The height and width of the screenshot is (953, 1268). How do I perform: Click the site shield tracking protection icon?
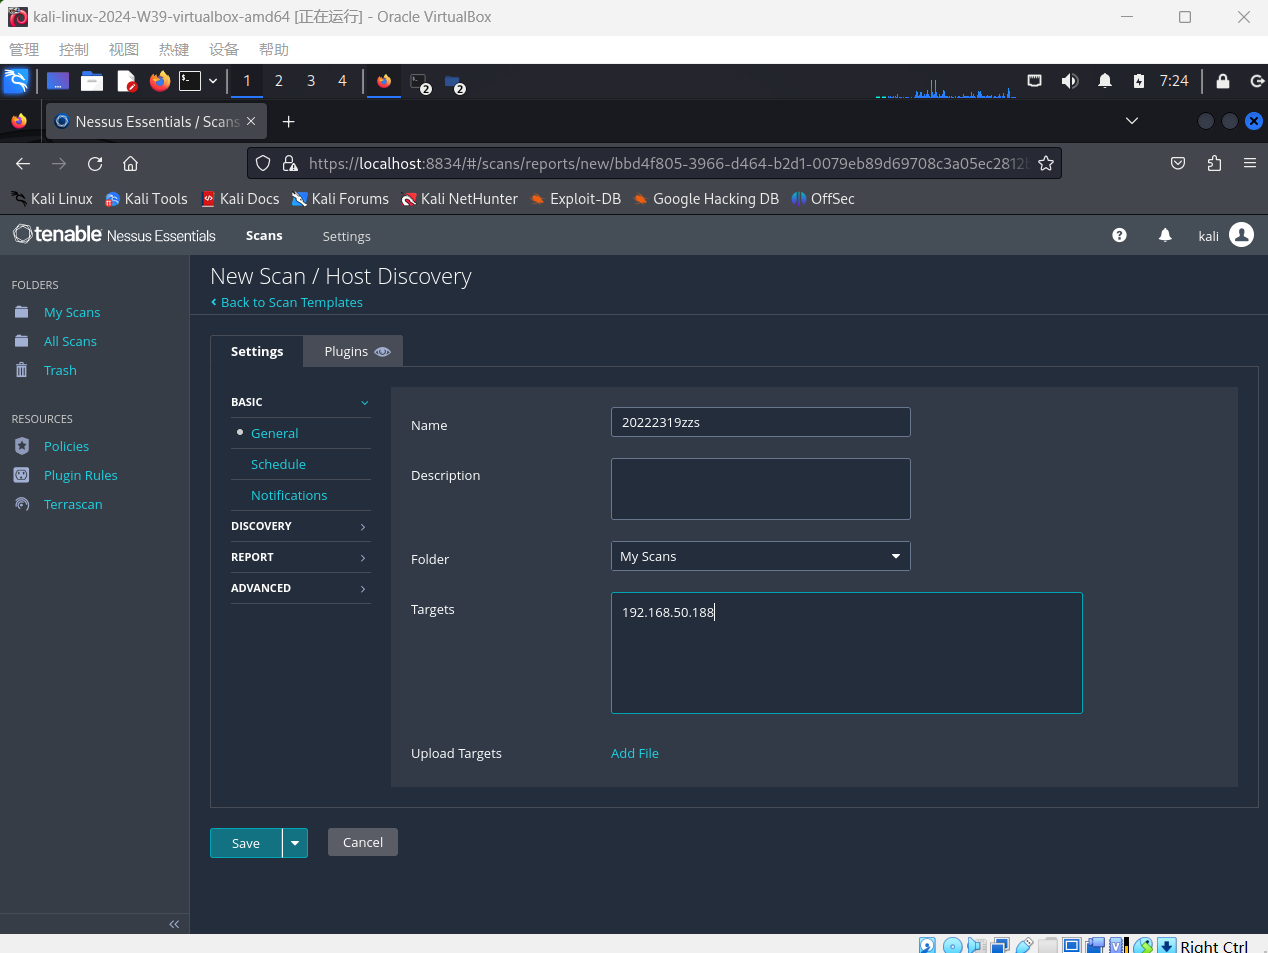click(x=263, y=163)
